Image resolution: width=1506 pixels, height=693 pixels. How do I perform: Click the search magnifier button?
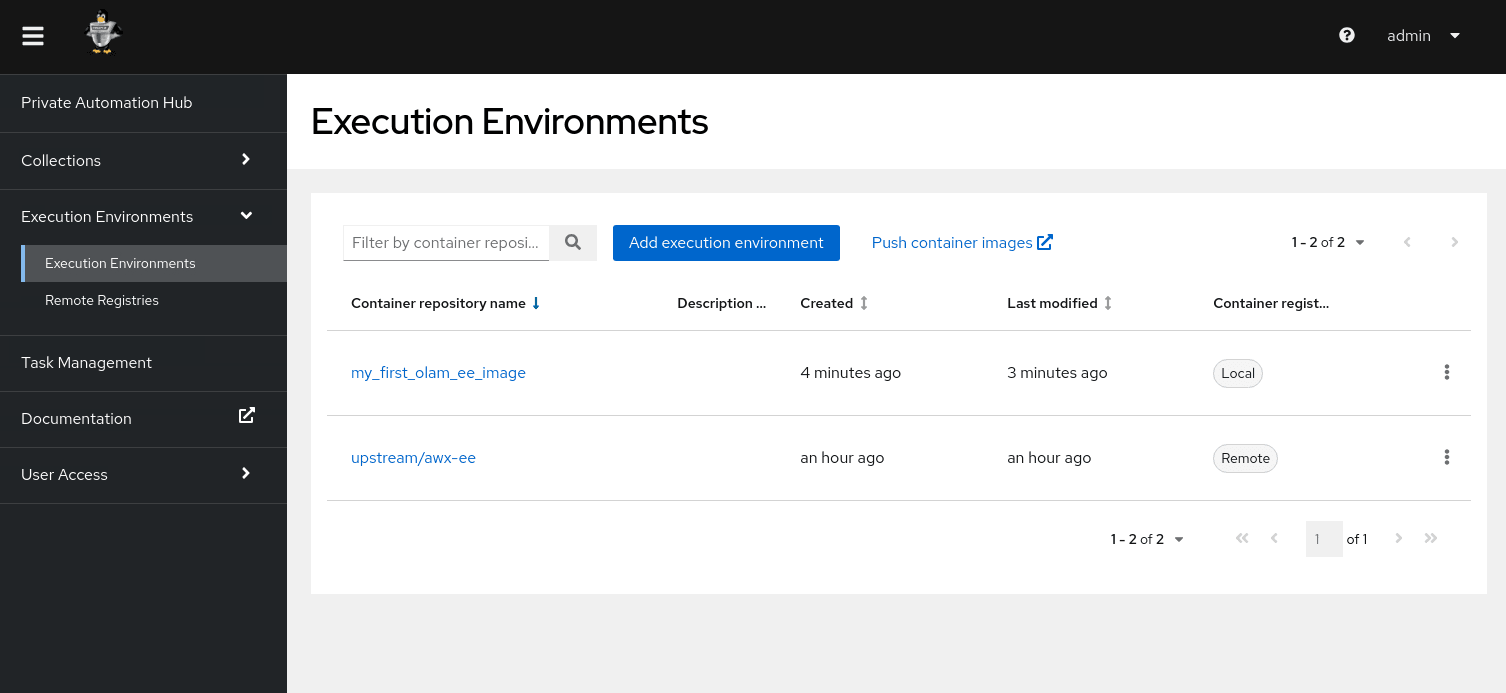[573, 242]
